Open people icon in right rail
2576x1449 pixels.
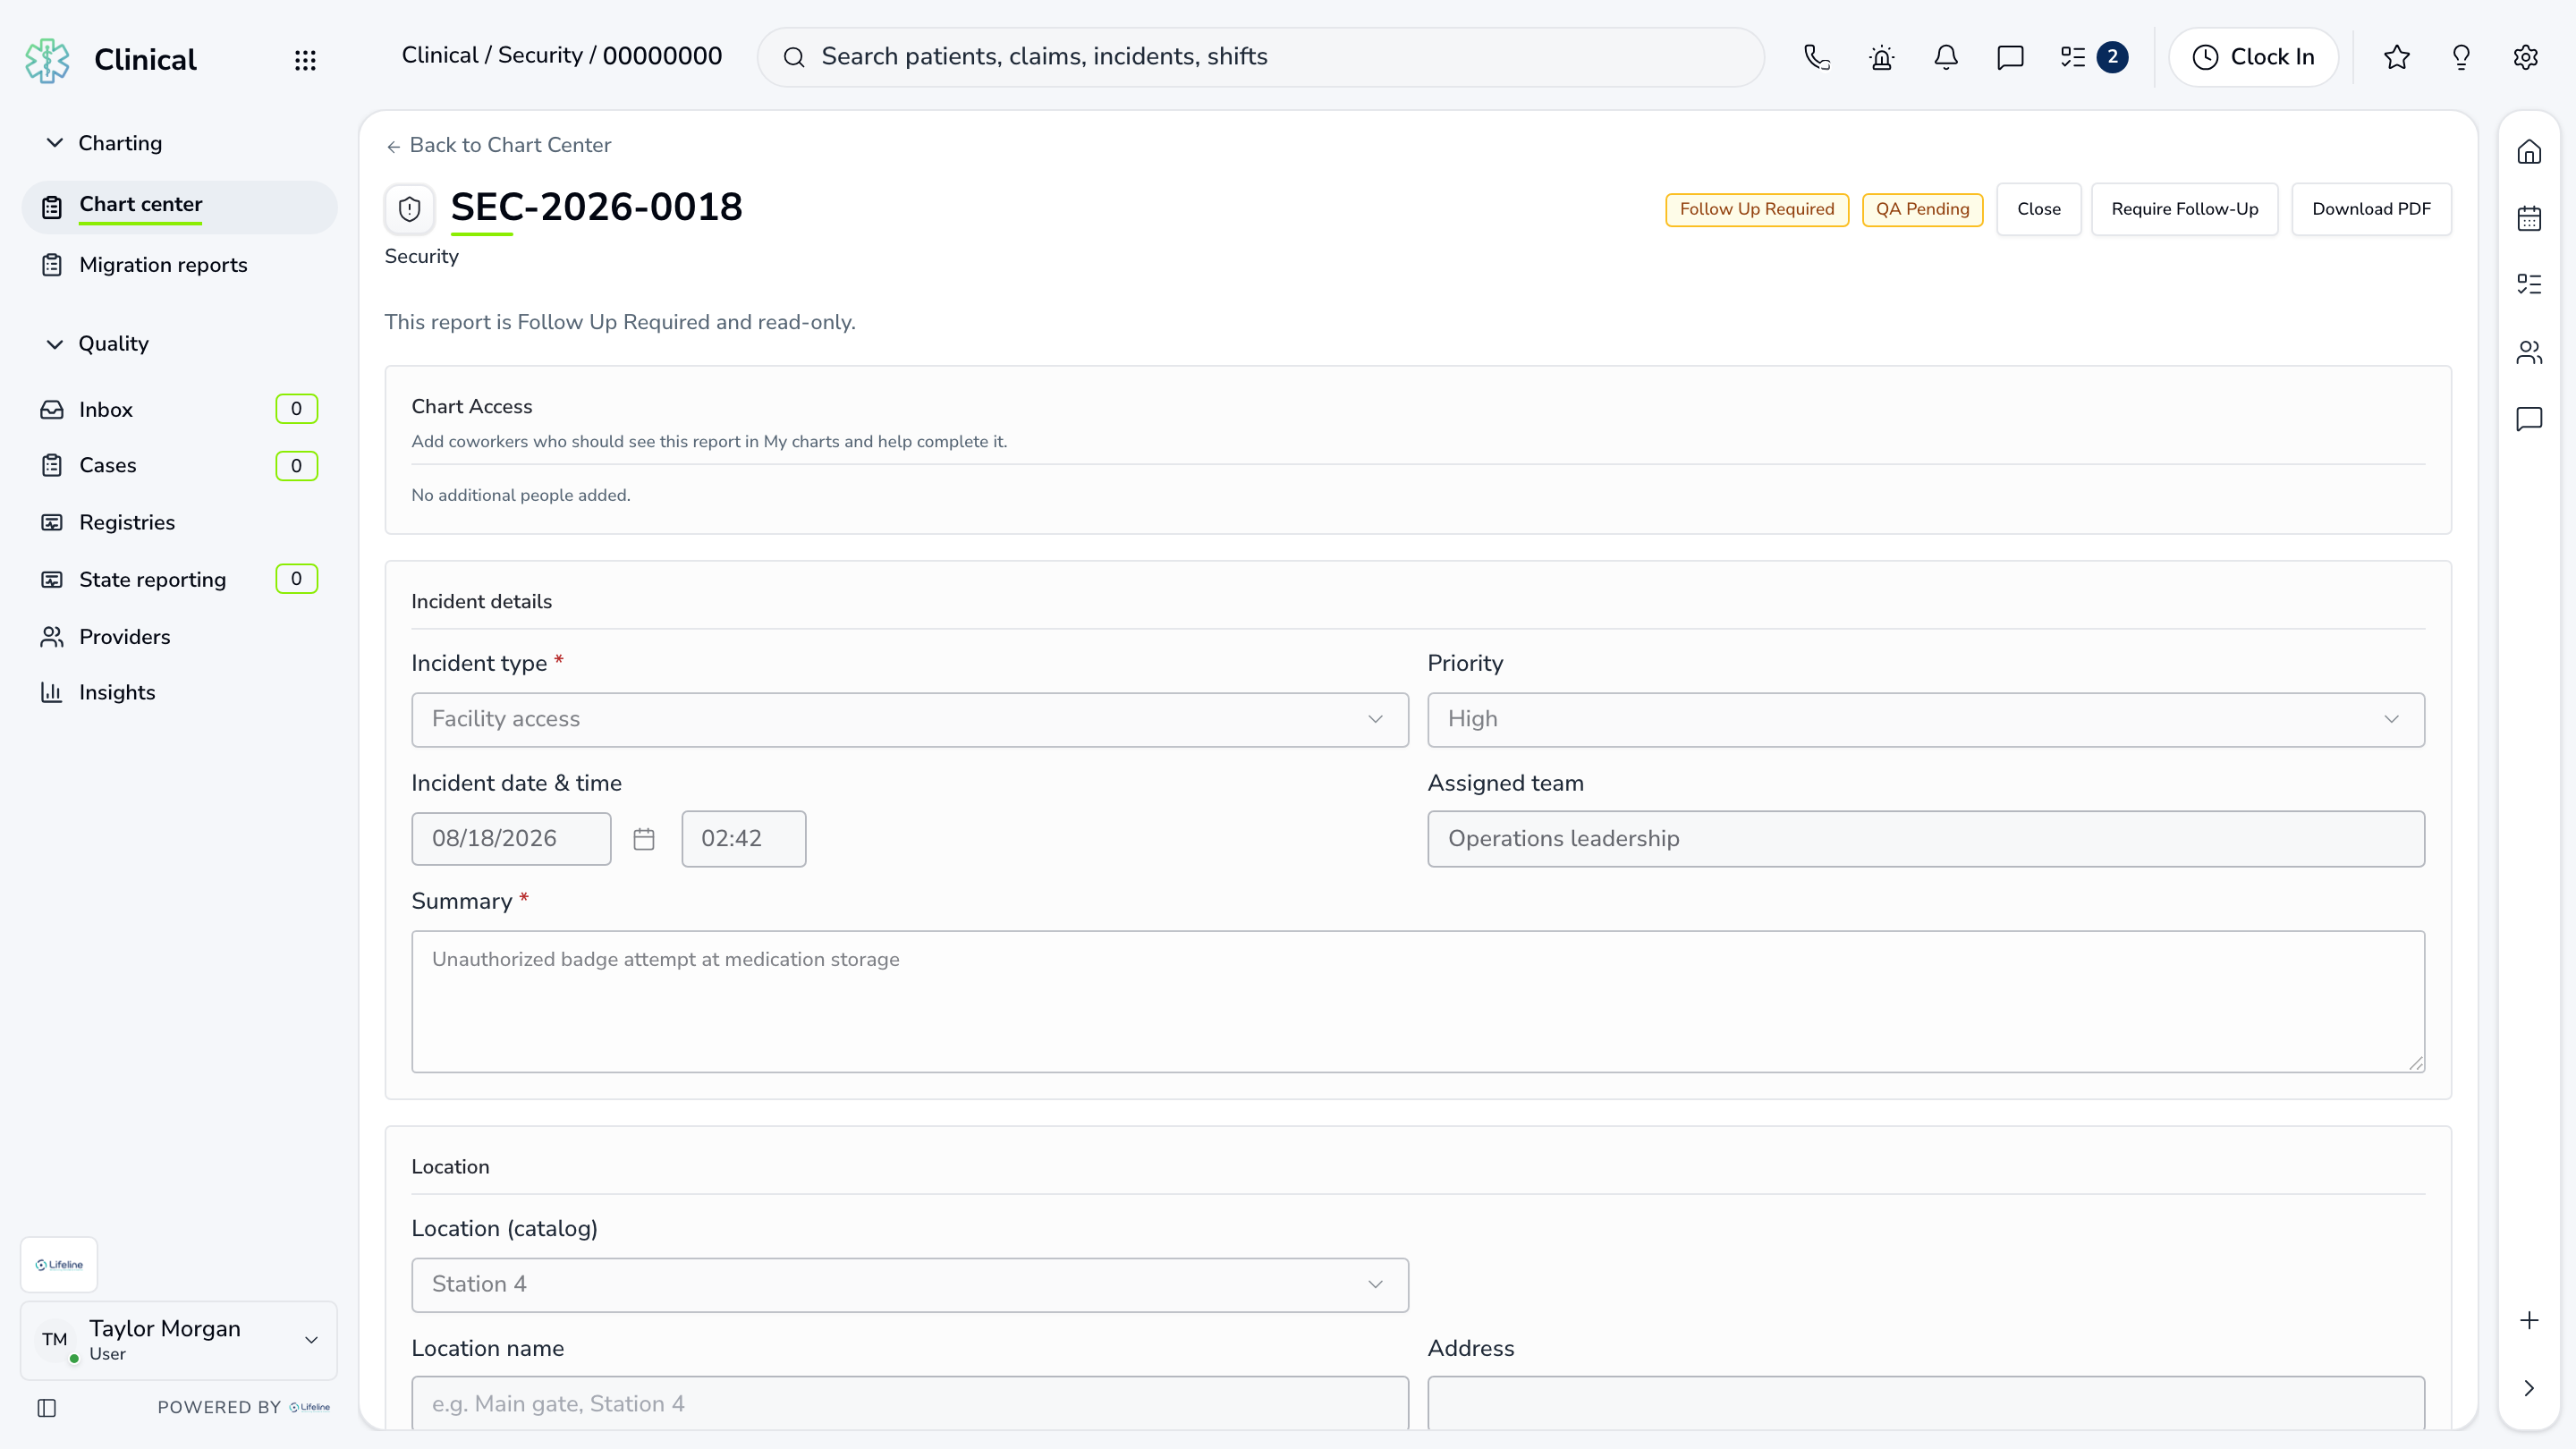(x=2529, y=352)
